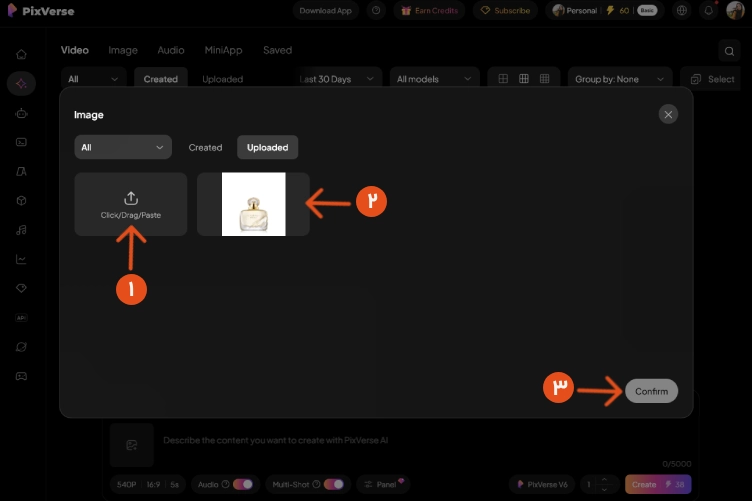
Task: Switch to the Audio tab
Action: pos(171,50)
